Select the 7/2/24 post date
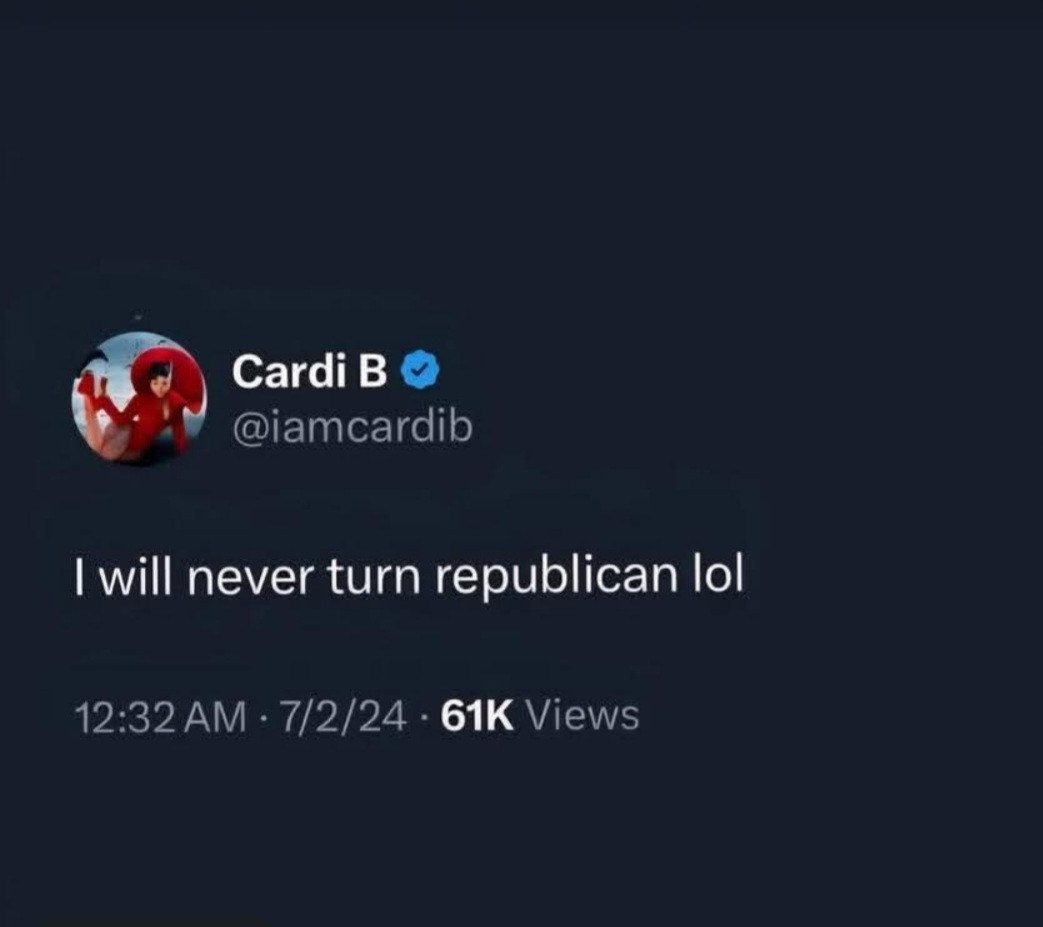The image size is (1043, 927). (344, 718)
